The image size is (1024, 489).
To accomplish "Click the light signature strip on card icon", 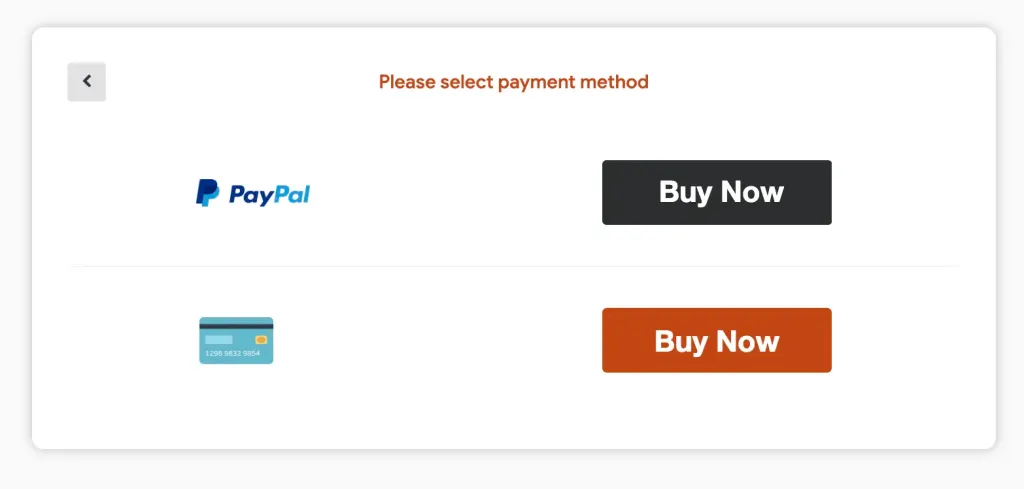I will tap(219, 339).
